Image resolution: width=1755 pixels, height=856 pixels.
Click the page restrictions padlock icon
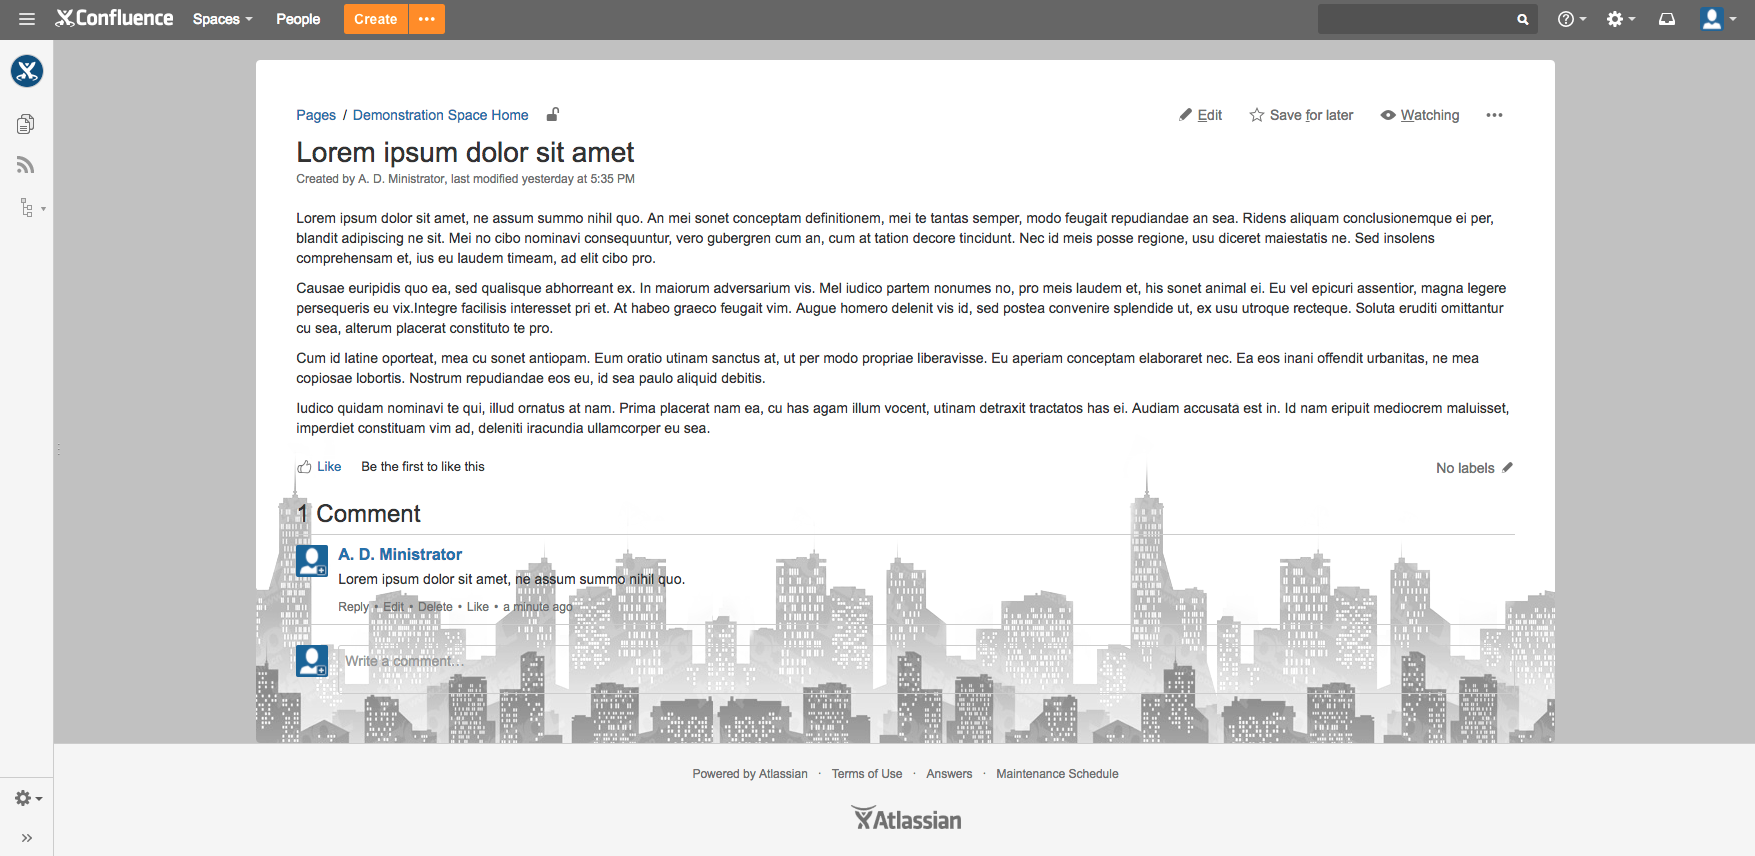click(552, 115)
